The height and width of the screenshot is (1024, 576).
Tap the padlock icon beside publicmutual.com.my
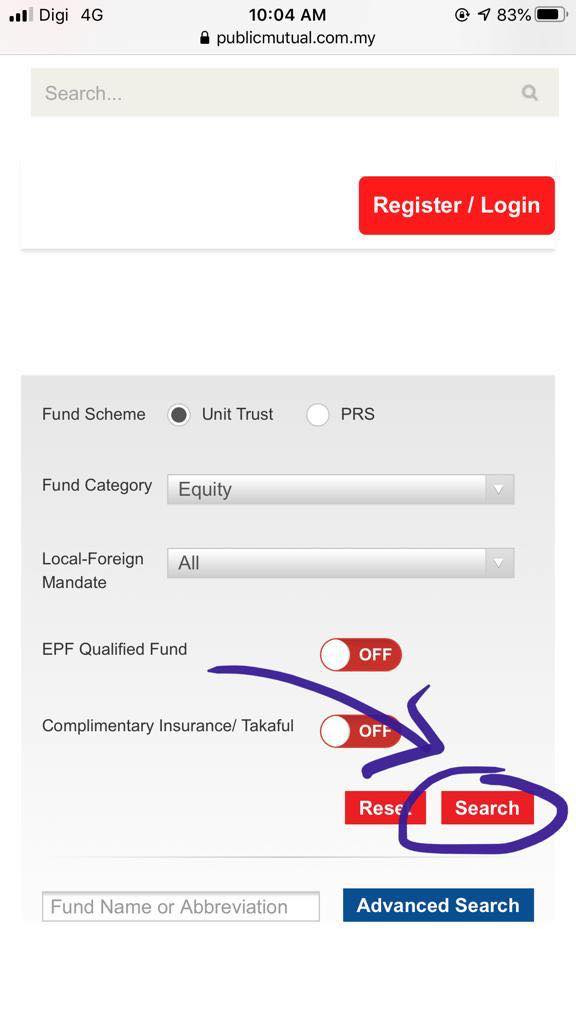pos(205,38)
